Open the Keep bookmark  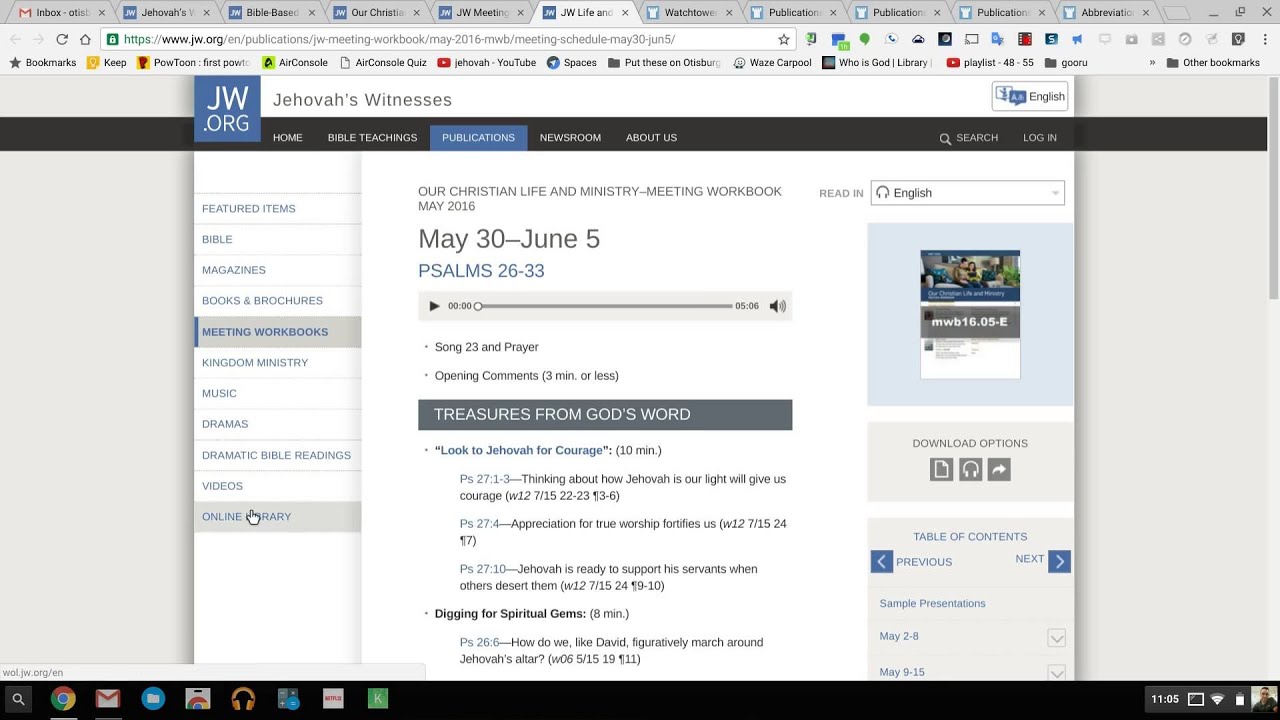(x=107, y=62)
